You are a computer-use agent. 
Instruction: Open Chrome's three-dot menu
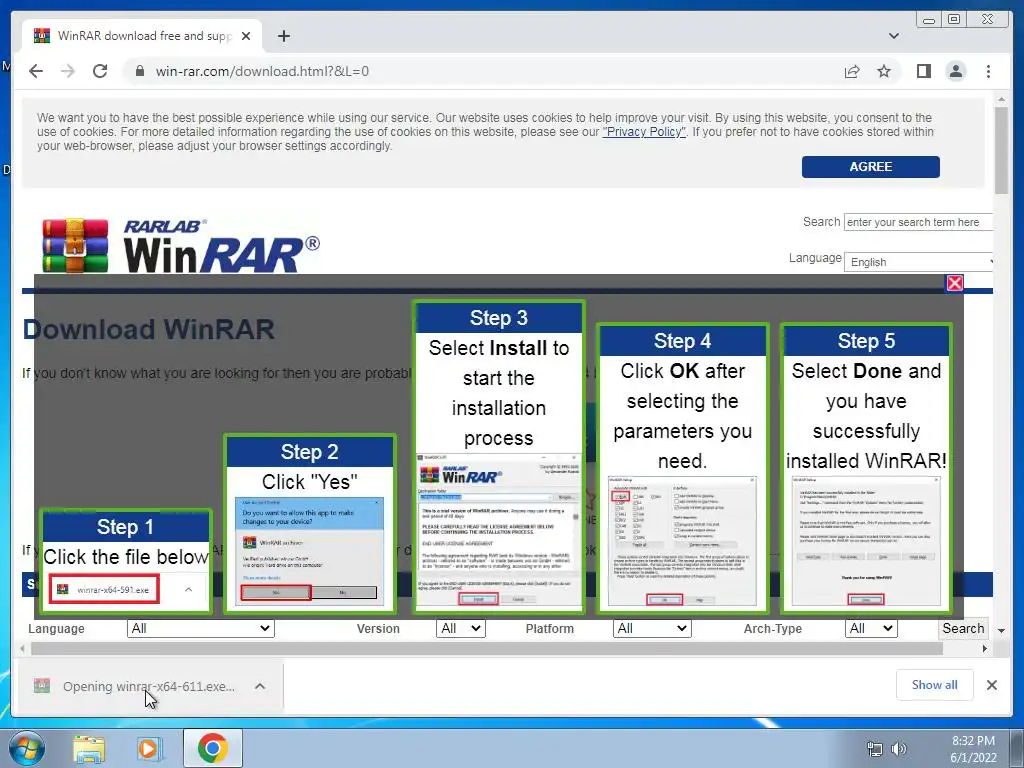coord(988,71)
